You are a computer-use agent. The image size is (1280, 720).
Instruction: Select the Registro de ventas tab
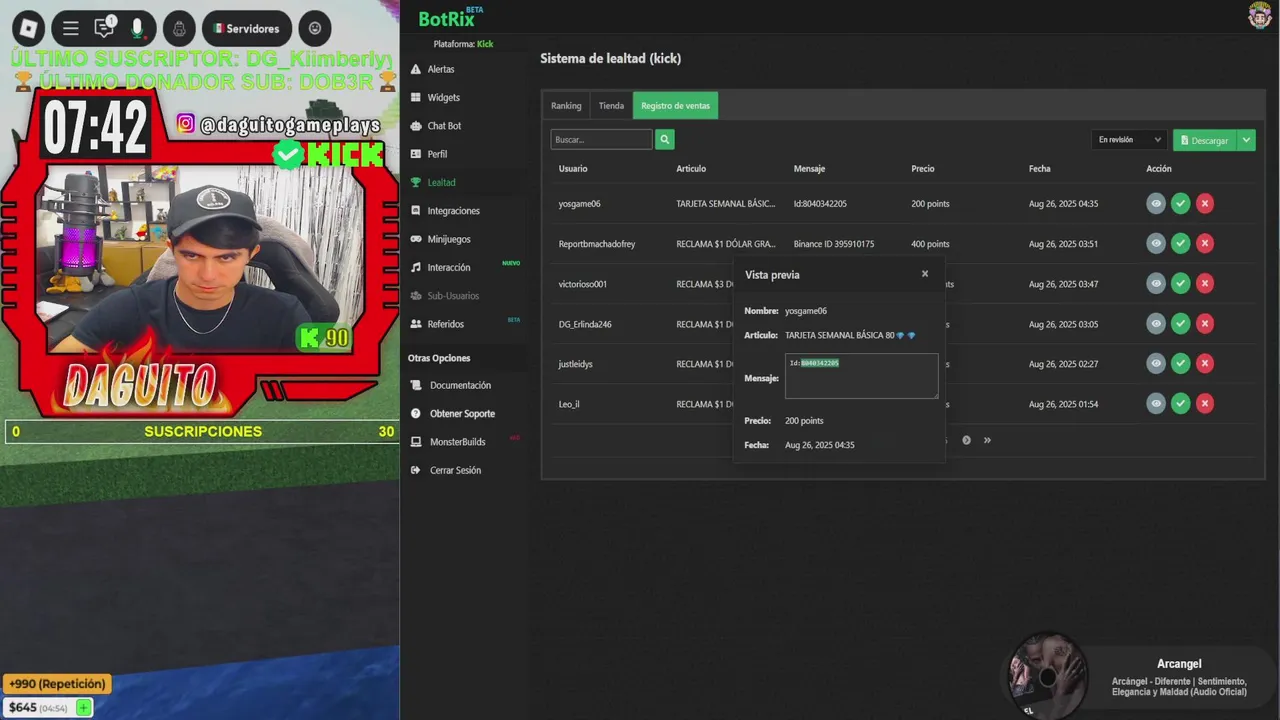pos(675,106)
